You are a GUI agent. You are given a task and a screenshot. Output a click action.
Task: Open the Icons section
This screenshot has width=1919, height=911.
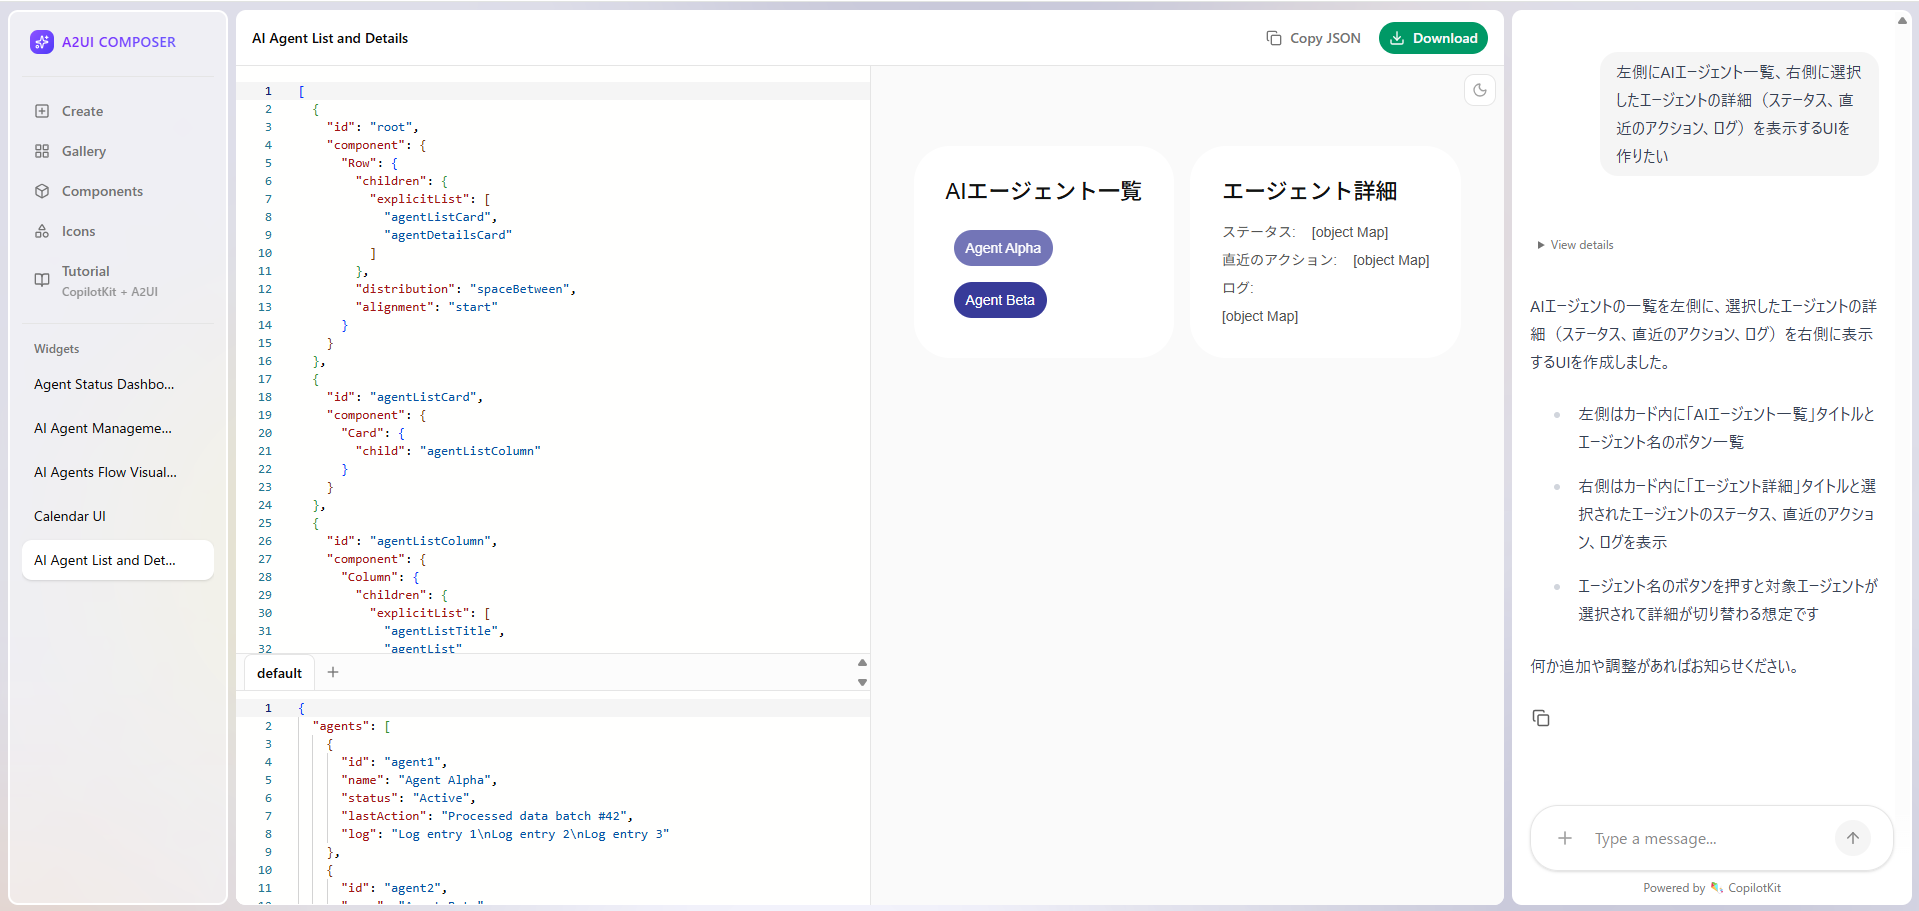(78, 231)
